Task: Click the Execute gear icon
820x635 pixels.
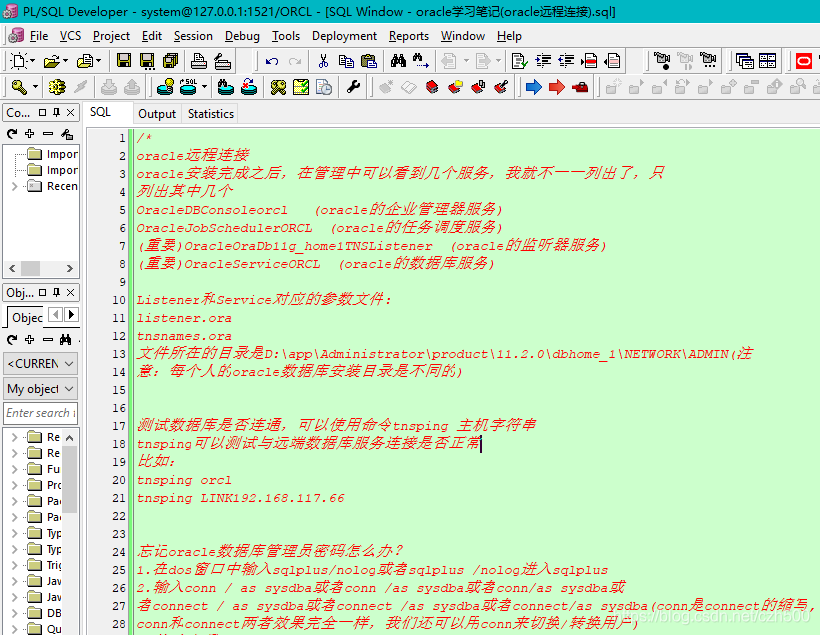Action: (x=56, y=87)
